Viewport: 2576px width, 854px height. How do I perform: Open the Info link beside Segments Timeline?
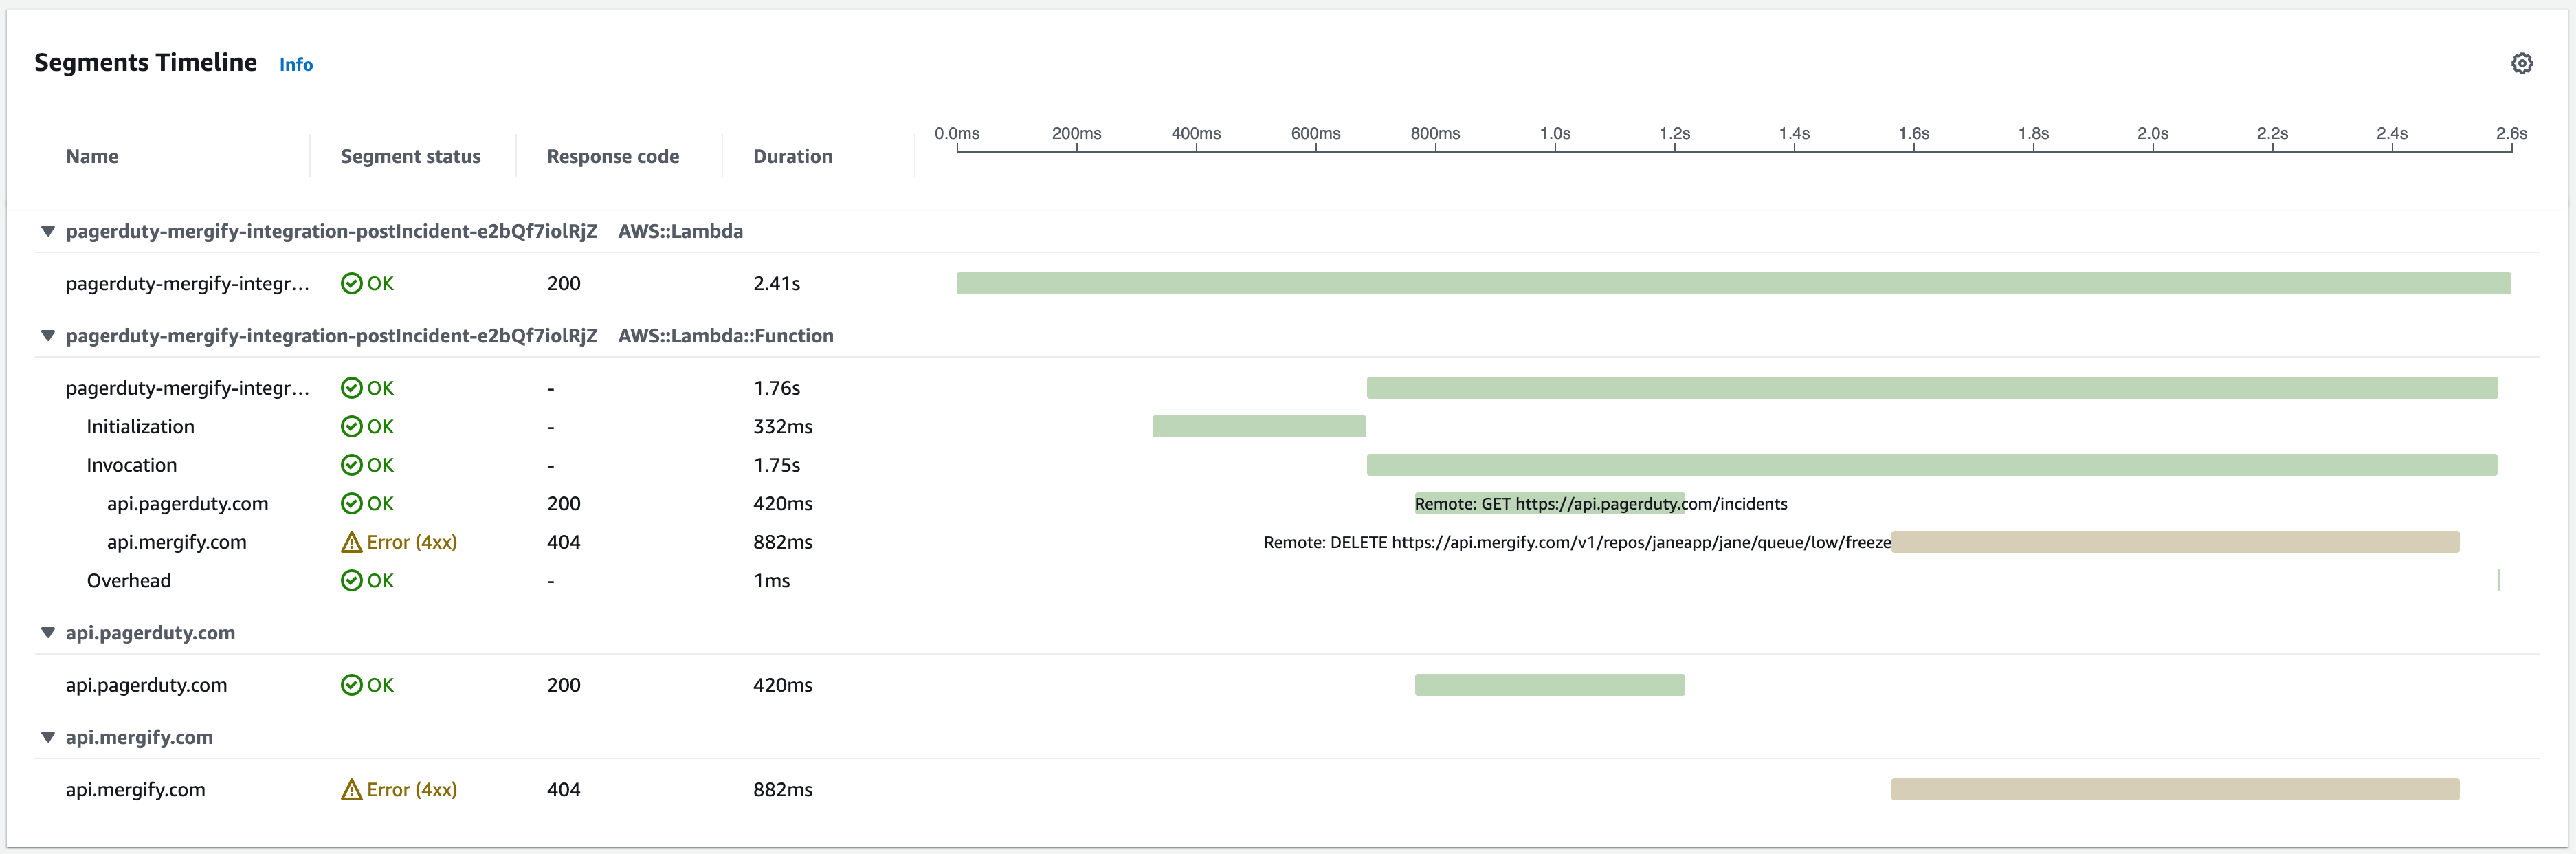296,65
